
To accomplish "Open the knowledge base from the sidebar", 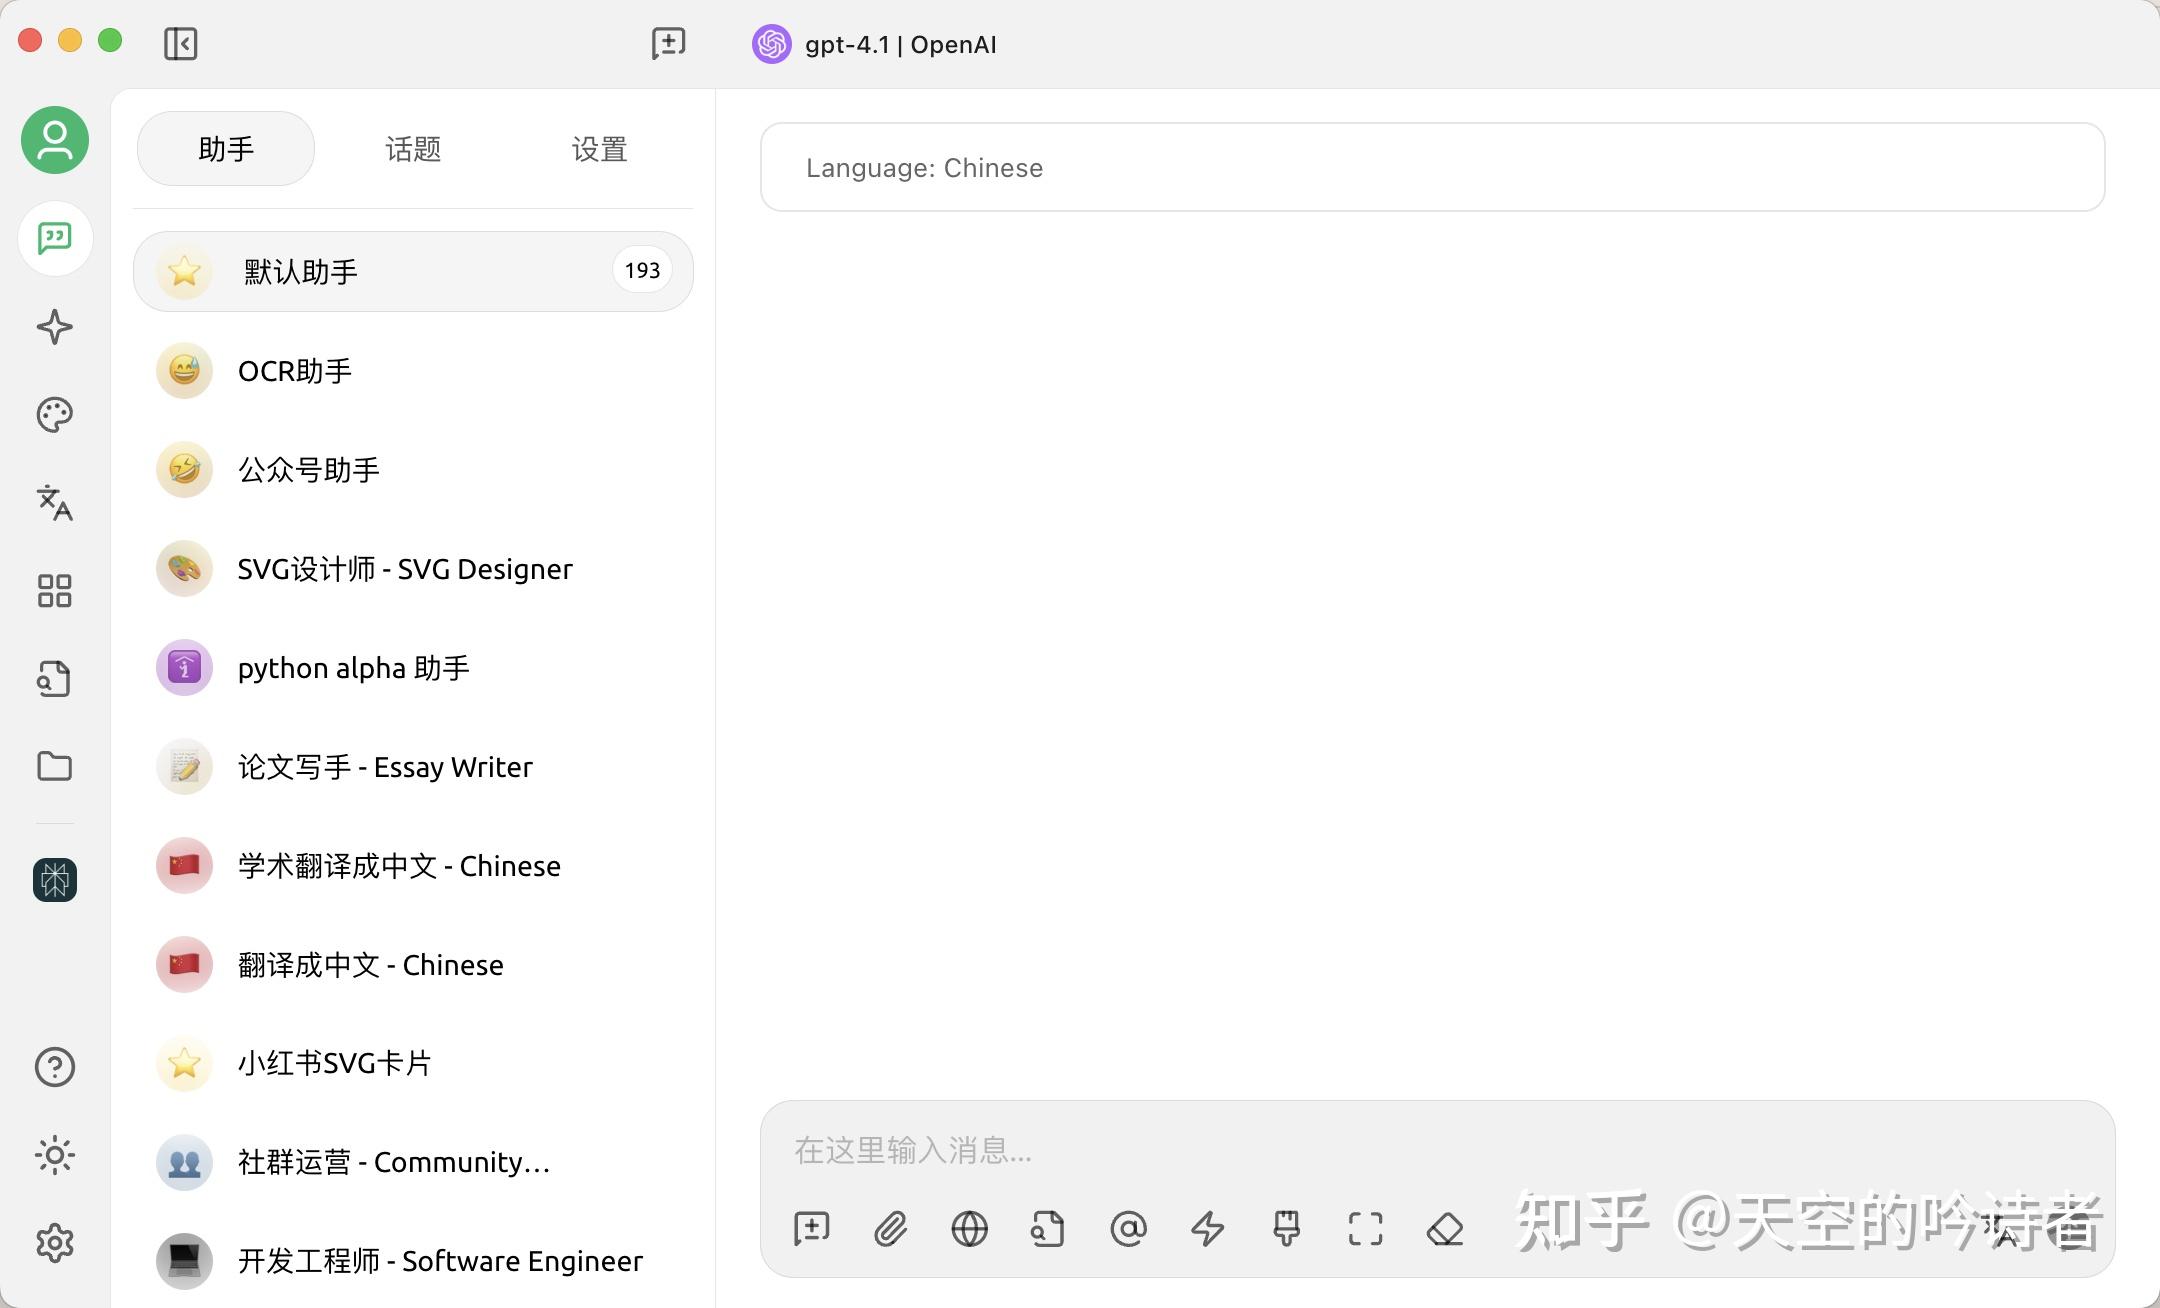I will coord(55,678).
